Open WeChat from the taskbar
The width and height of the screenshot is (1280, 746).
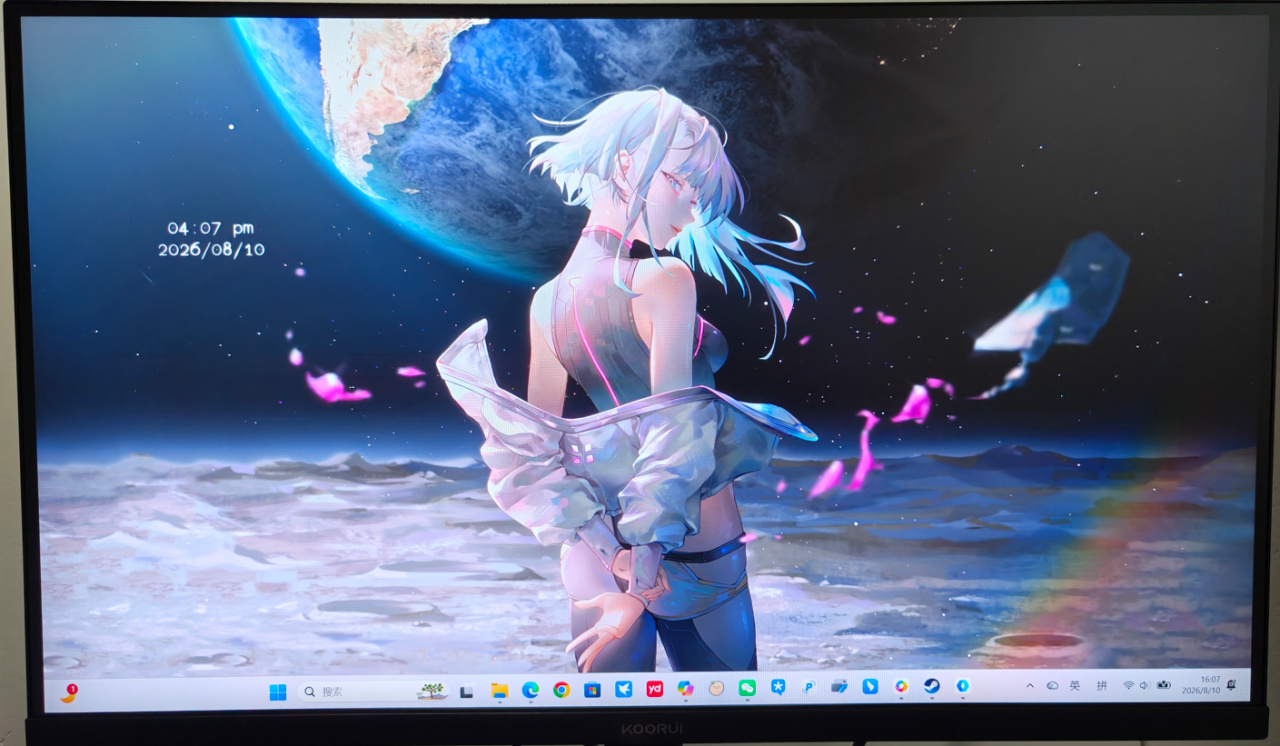747,688
